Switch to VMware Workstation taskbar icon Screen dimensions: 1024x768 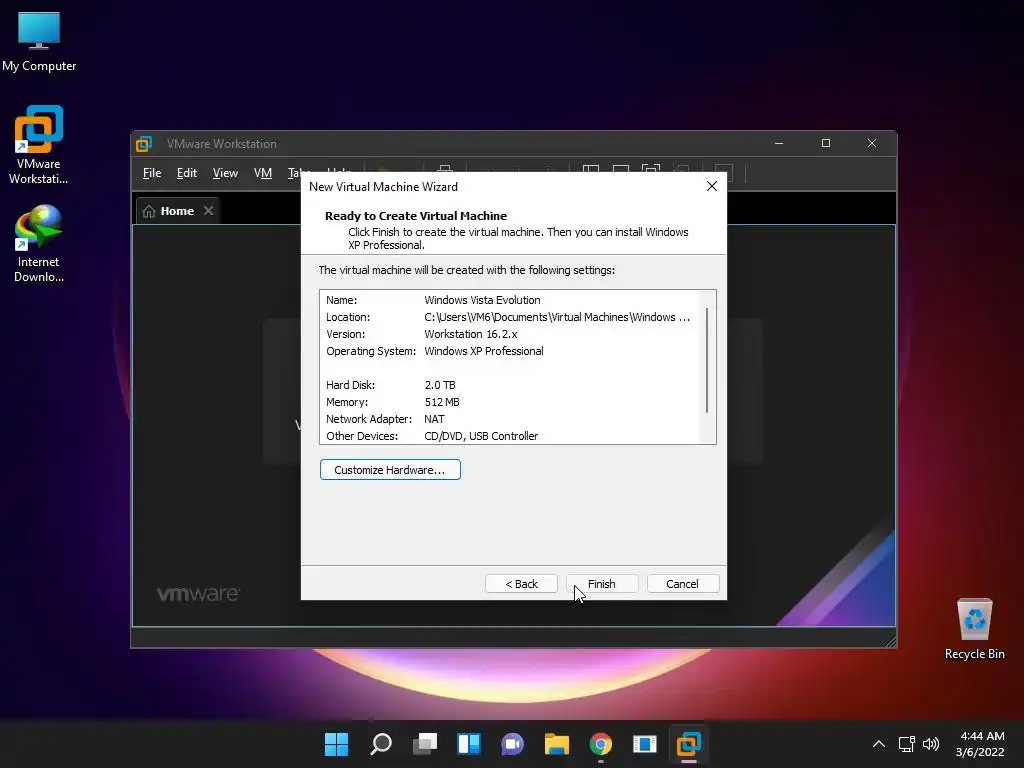(x=688, y=744)
